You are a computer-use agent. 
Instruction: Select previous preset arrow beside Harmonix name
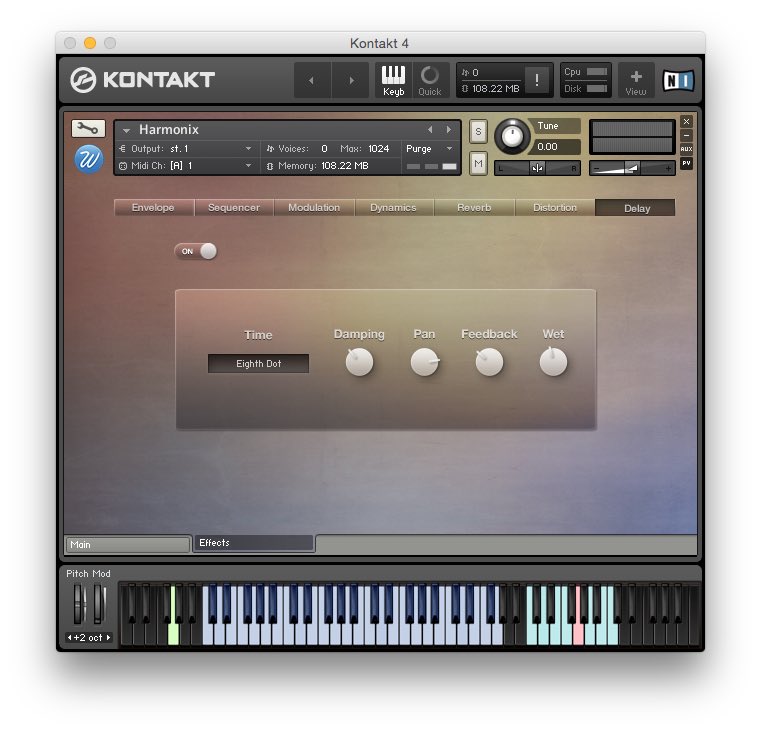[x=430, y=130]
